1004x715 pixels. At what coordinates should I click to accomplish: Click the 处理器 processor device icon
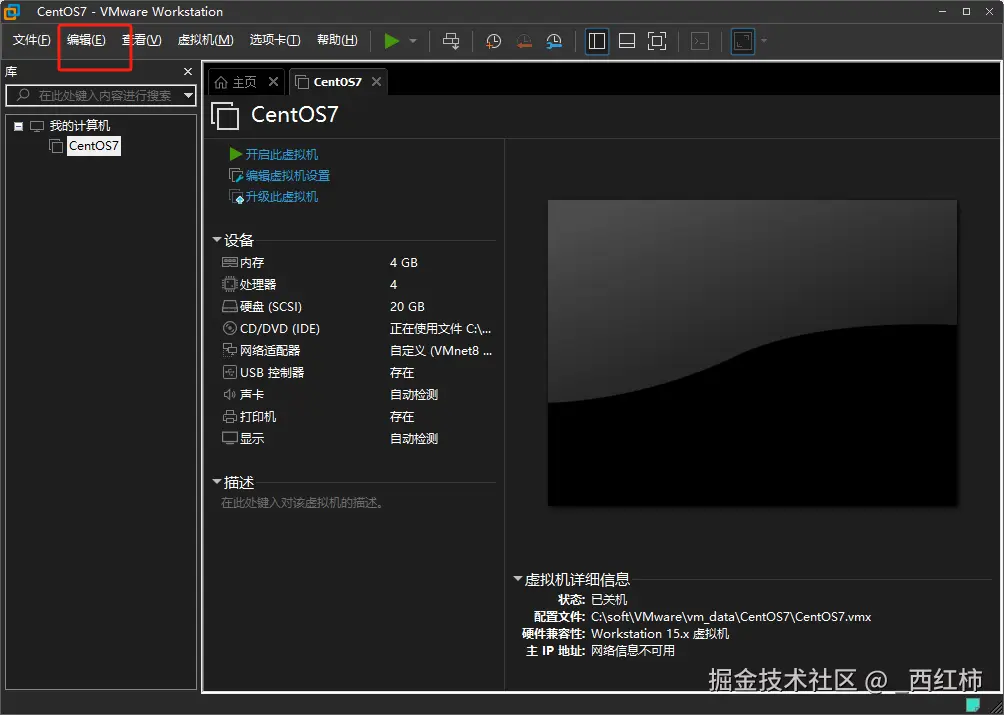tap(229, 284)
